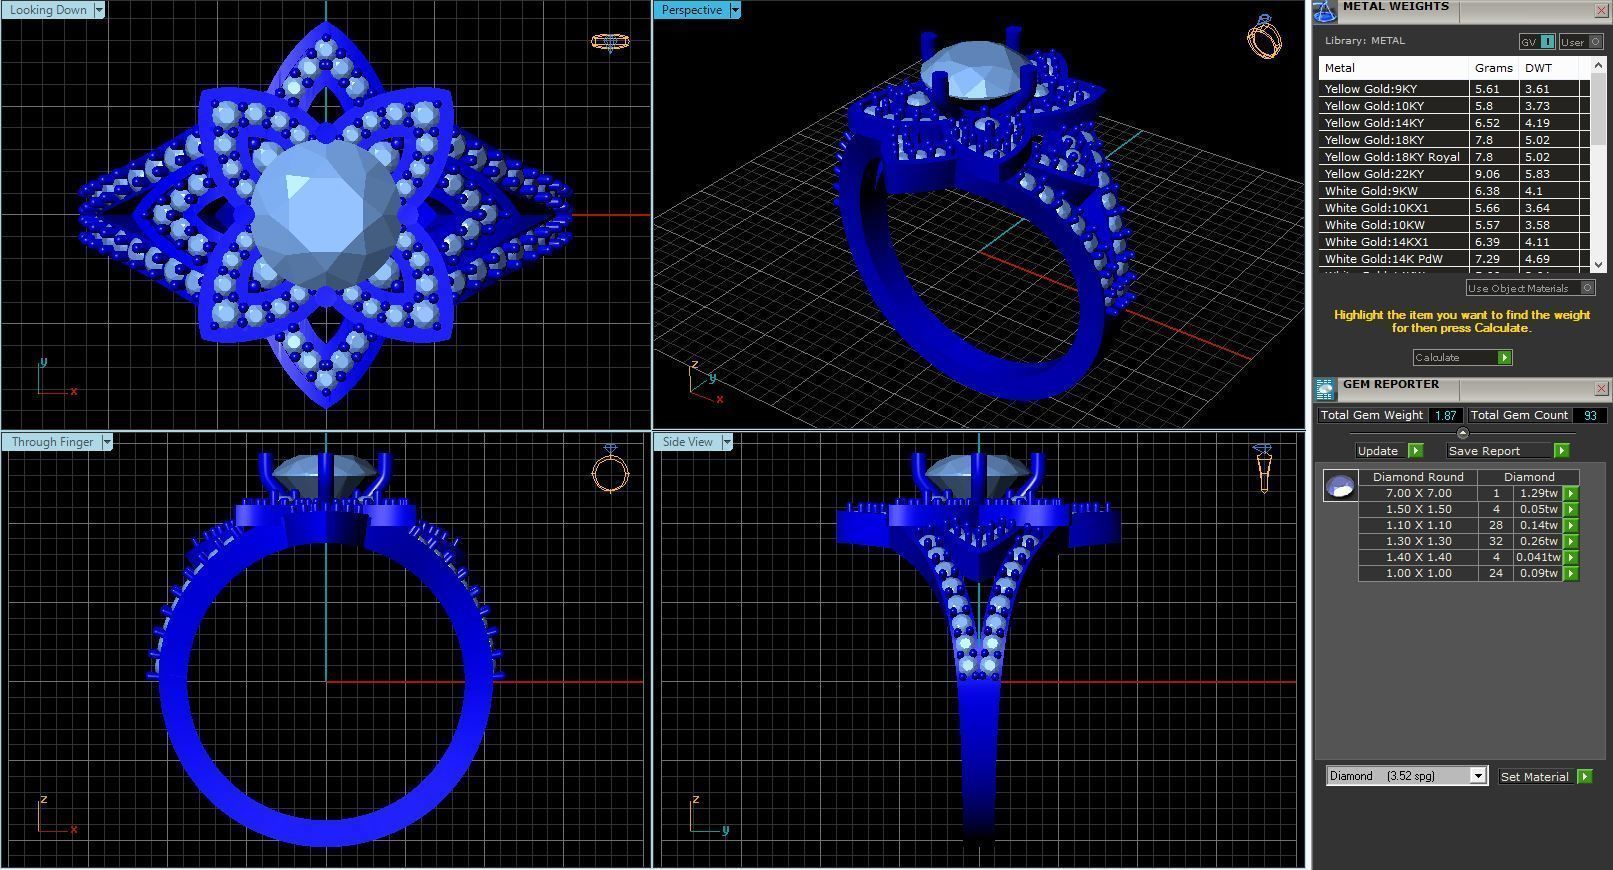This screenshot has width=1613, height=870.
Task: Click the green arrow next to Update
Action: coord(1415,451)
